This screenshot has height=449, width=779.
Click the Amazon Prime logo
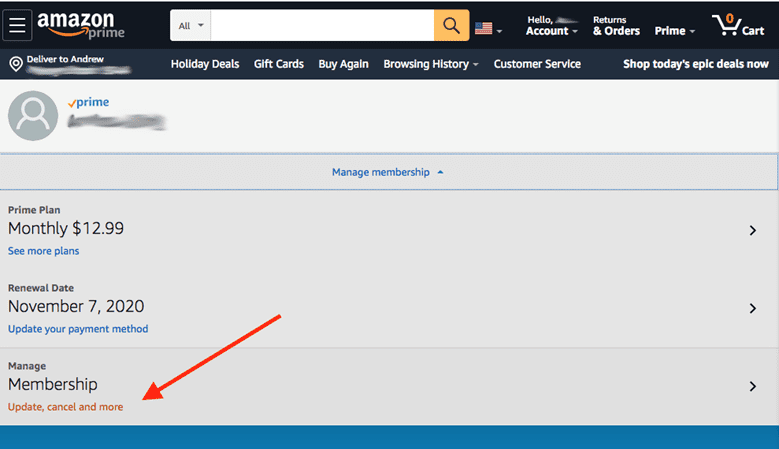[x=80, y=25]
